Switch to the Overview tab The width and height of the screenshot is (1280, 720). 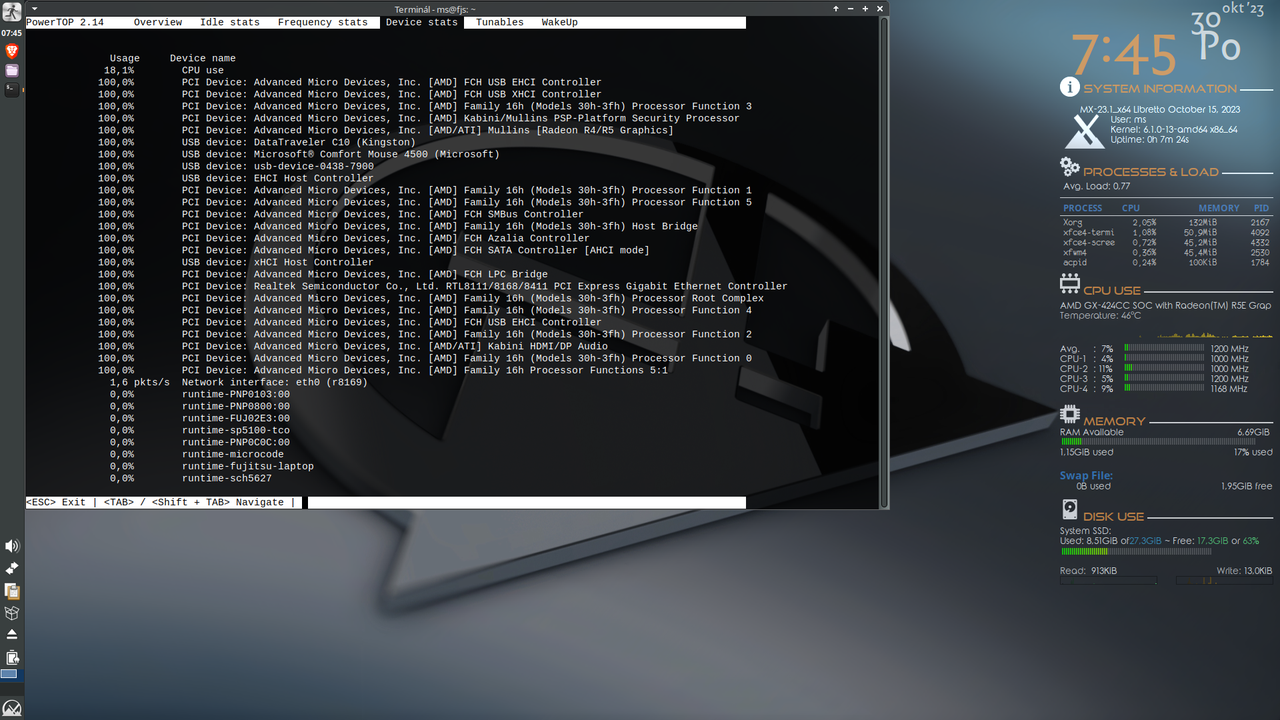pyautogui.click(x=158, y=22)
